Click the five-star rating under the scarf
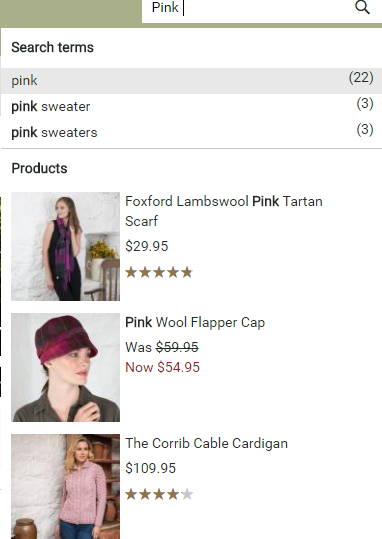 pos(159,273)
